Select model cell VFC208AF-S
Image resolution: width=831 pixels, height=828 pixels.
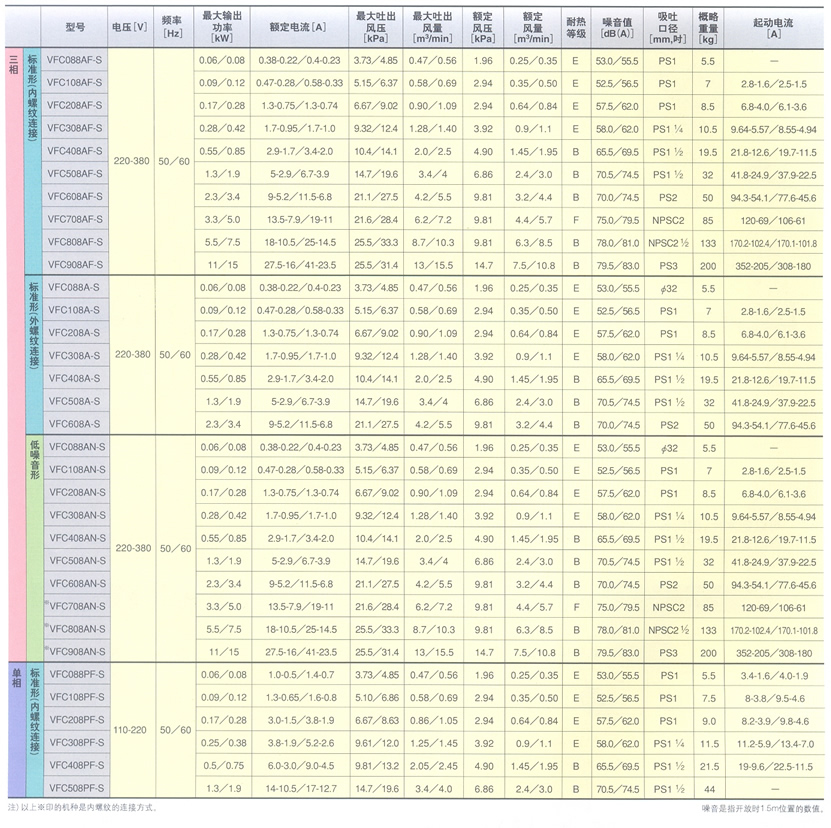pyautogui.click(x=74, y=105)
